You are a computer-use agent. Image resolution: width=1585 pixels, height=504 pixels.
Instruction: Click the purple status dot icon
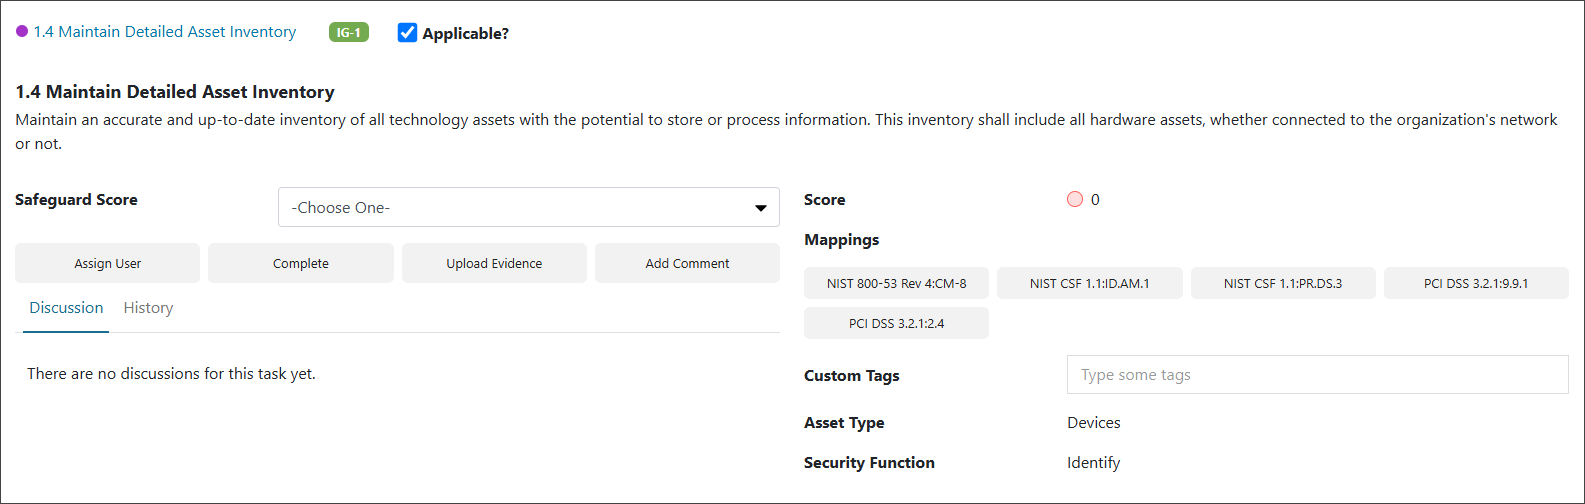tap(22, 32)
